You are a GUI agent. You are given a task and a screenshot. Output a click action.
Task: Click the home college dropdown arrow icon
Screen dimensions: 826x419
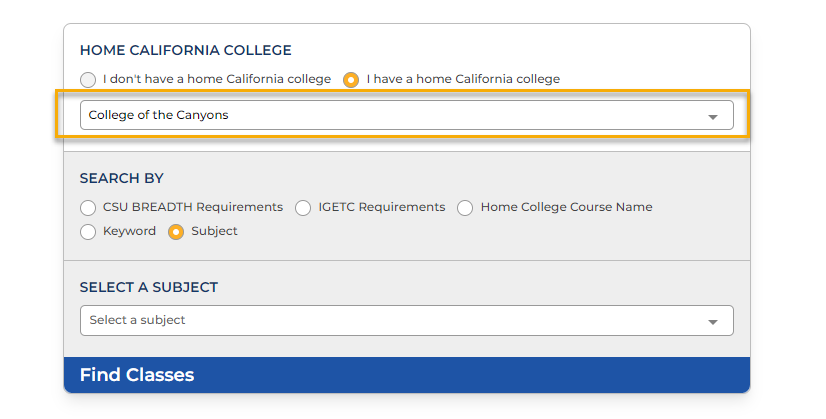[713, 116]
